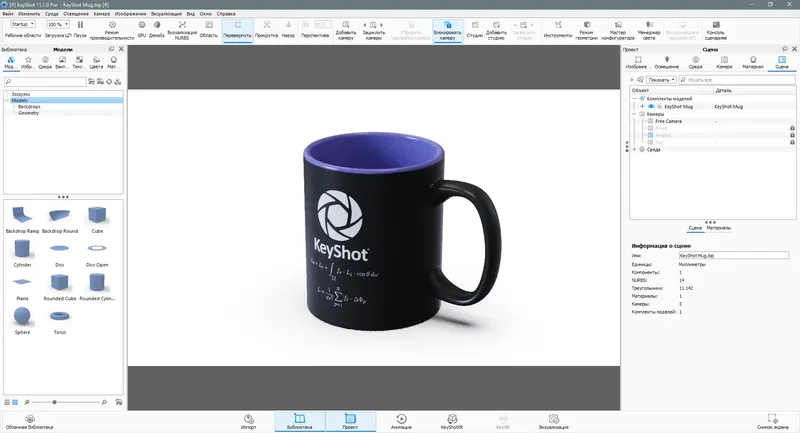Open the Изменить menu
The height and width of the screenshot is (433, 800).
click(x=29, y=14)
